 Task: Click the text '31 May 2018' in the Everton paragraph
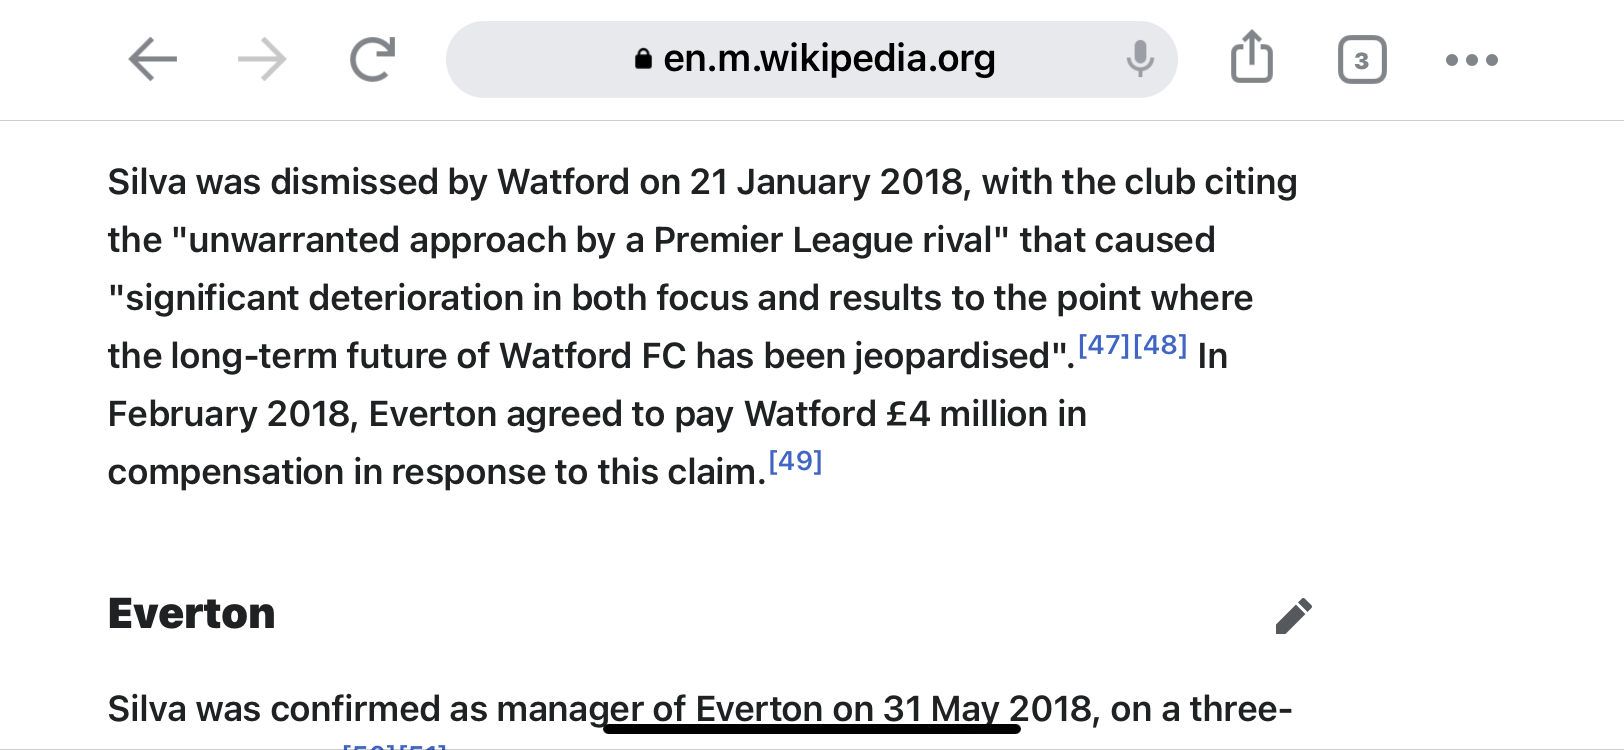click(988, 709)
